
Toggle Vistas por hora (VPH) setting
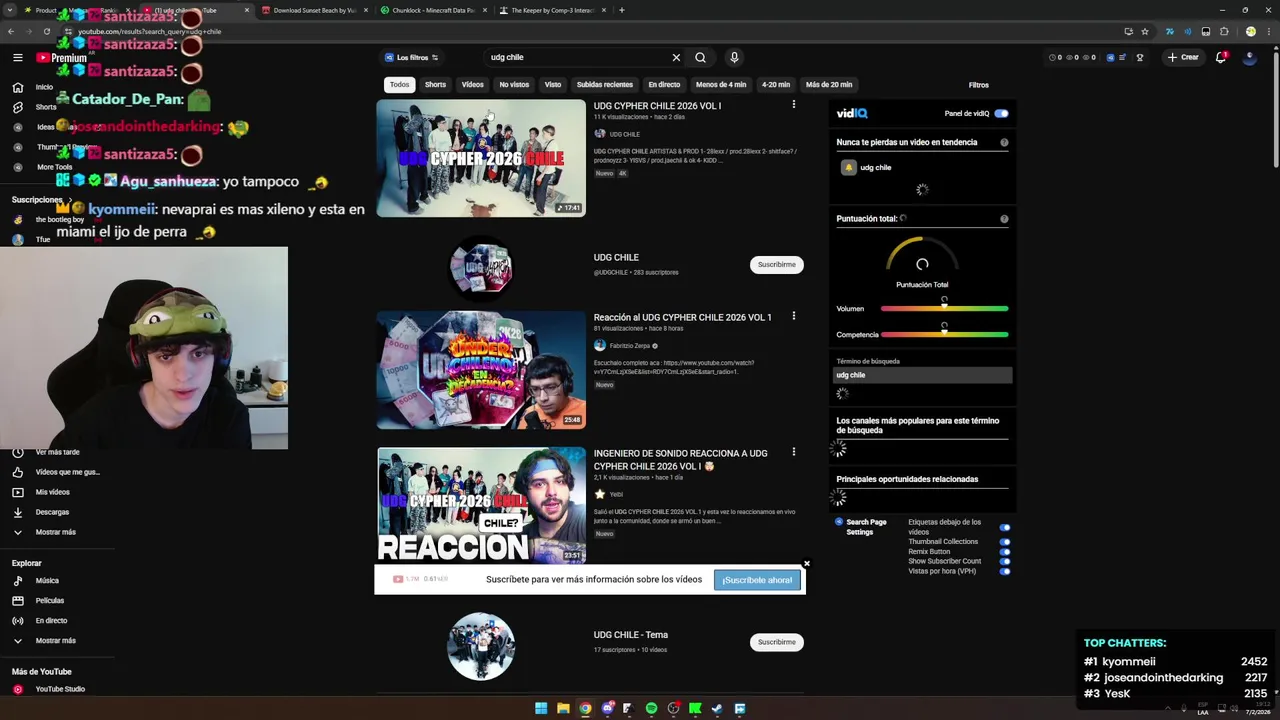(x=1005, y=571)
